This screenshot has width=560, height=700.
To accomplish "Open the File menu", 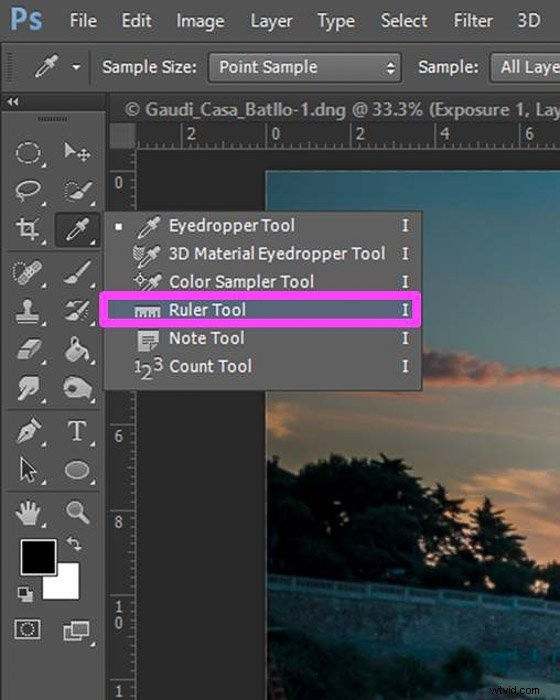I will coord(83,21).
